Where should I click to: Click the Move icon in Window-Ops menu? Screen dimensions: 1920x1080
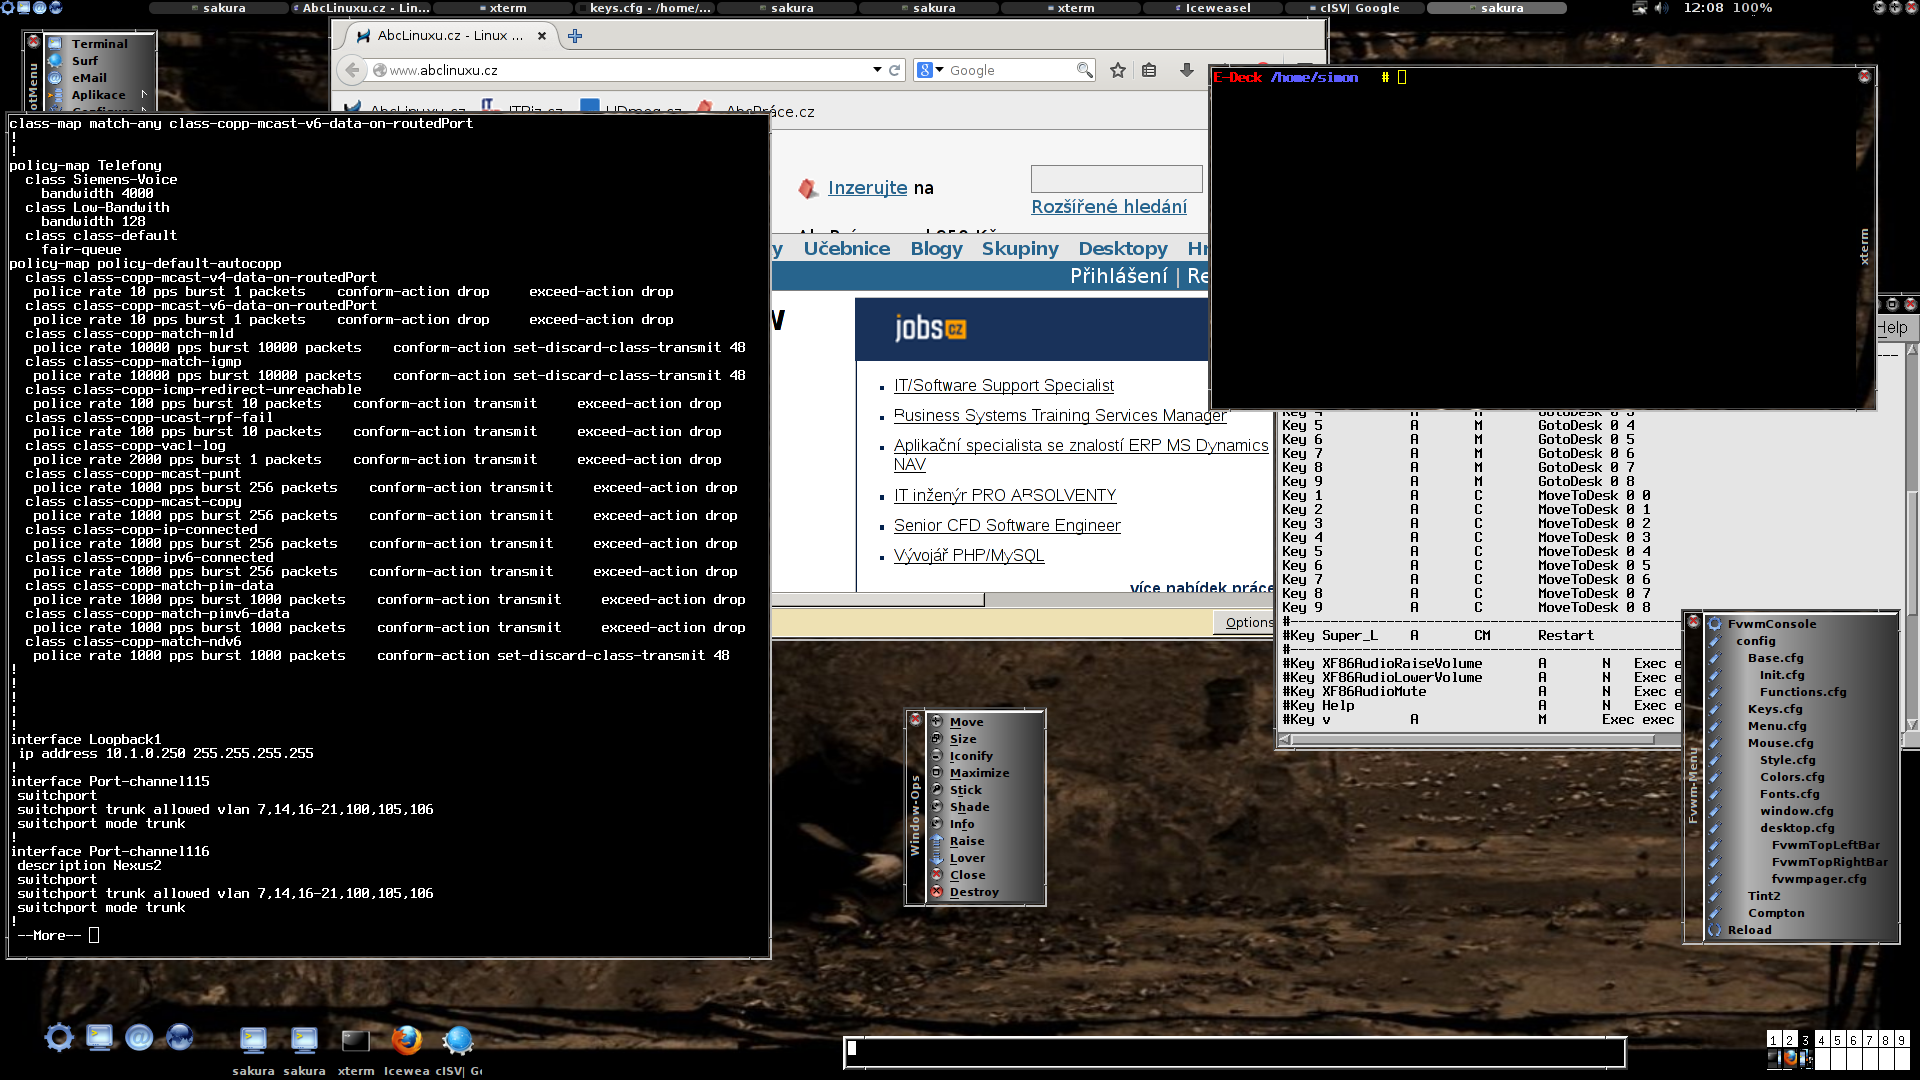coord(937,721)
